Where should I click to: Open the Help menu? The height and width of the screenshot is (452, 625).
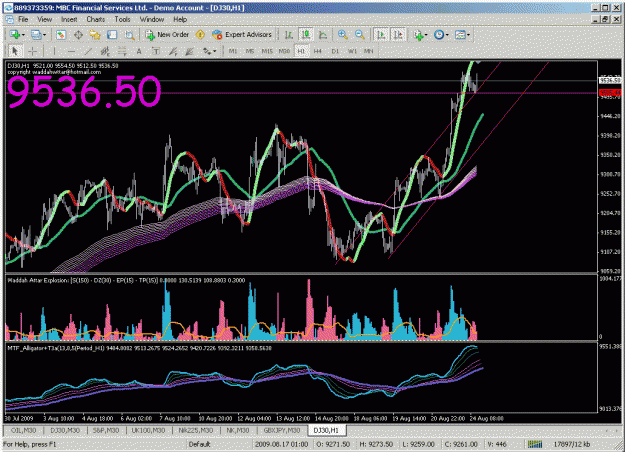tap(180, 19)
